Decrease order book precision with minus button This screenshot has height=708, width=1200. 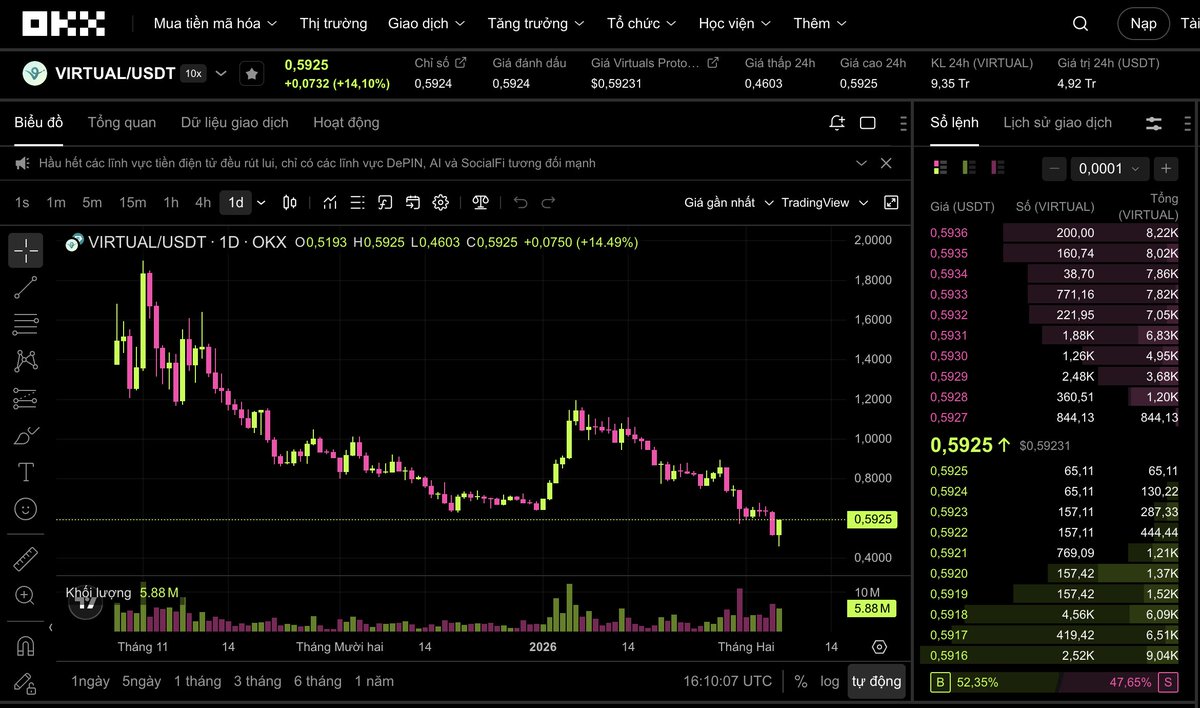(1054, 169)
